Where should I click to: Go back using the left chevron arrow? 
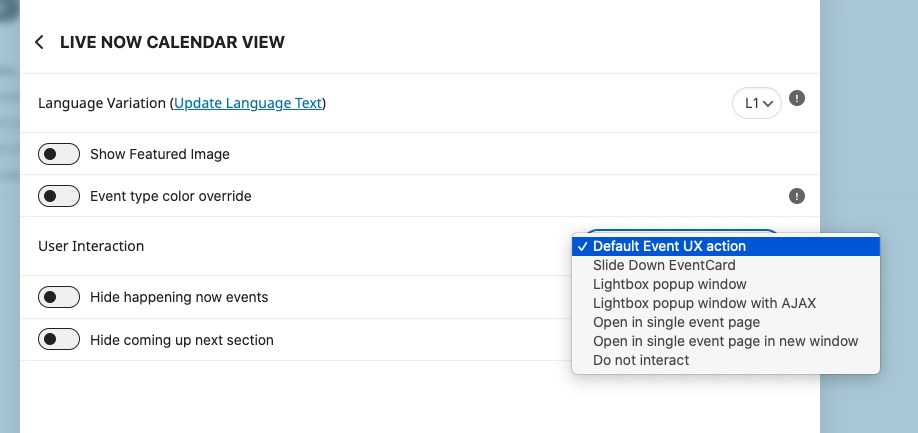coord(39,42)
